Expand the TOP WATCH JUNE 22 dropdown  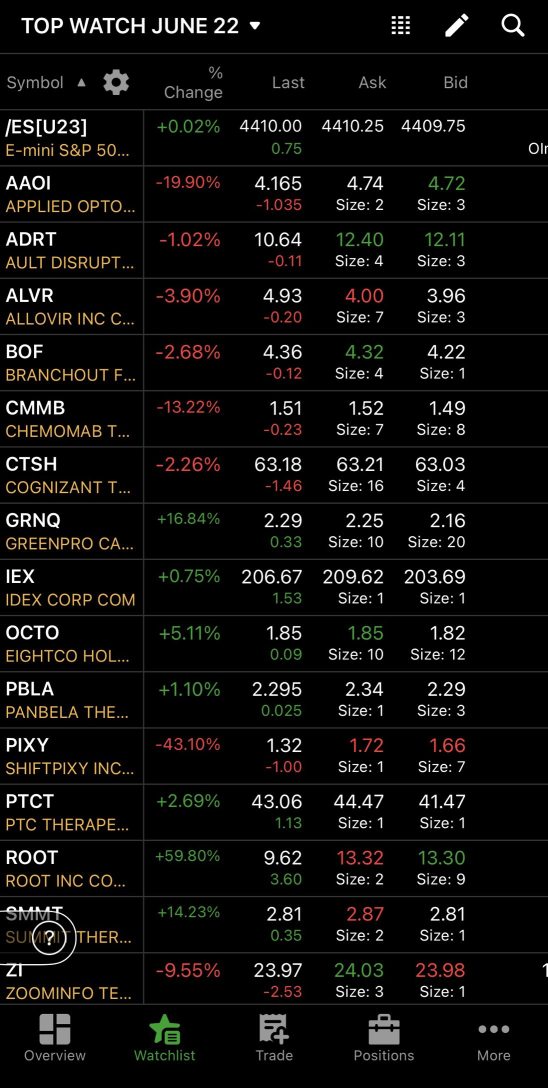tap(141, 26)
